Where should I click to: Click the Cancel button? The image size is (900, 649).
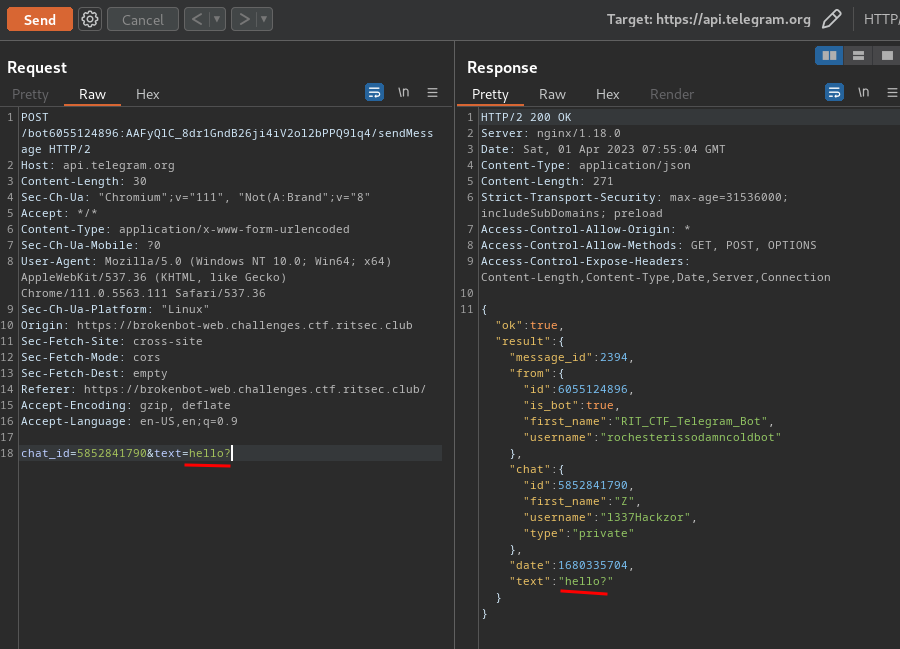pyautogui.click(x=143, y=20)
